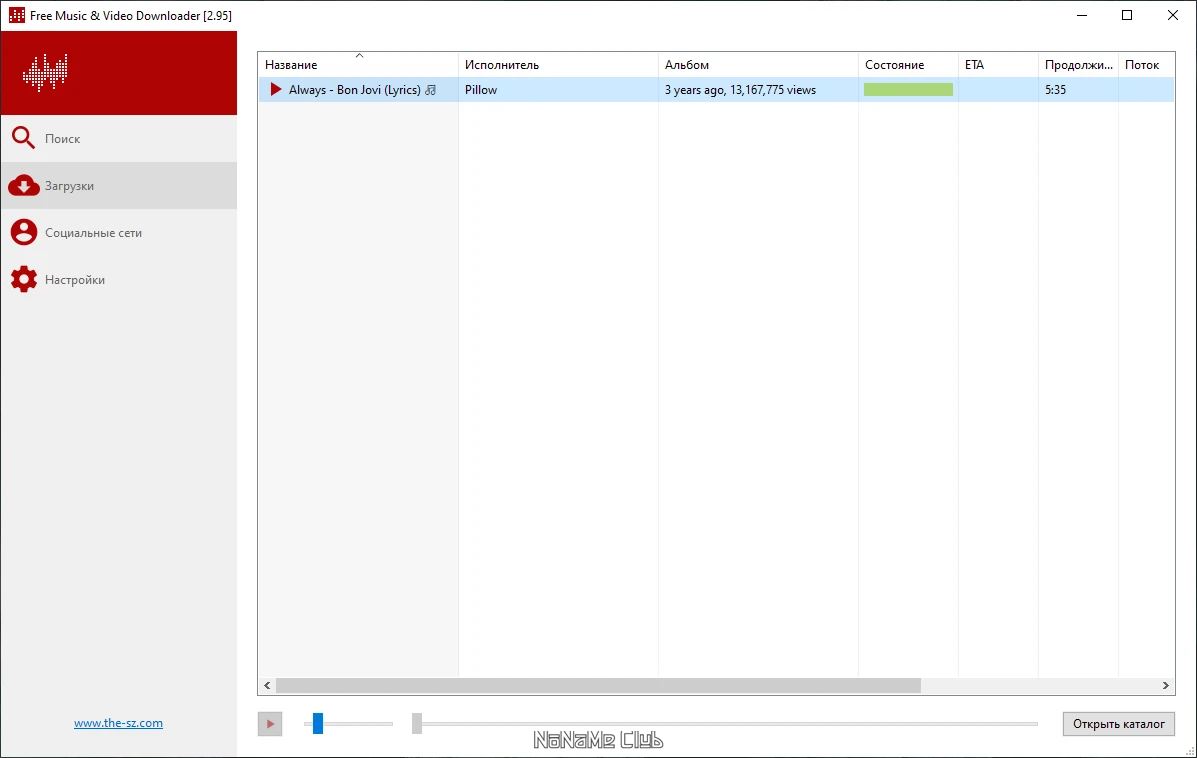
Task: Open Социальные сети section
Action: click(x=119, y=233)
